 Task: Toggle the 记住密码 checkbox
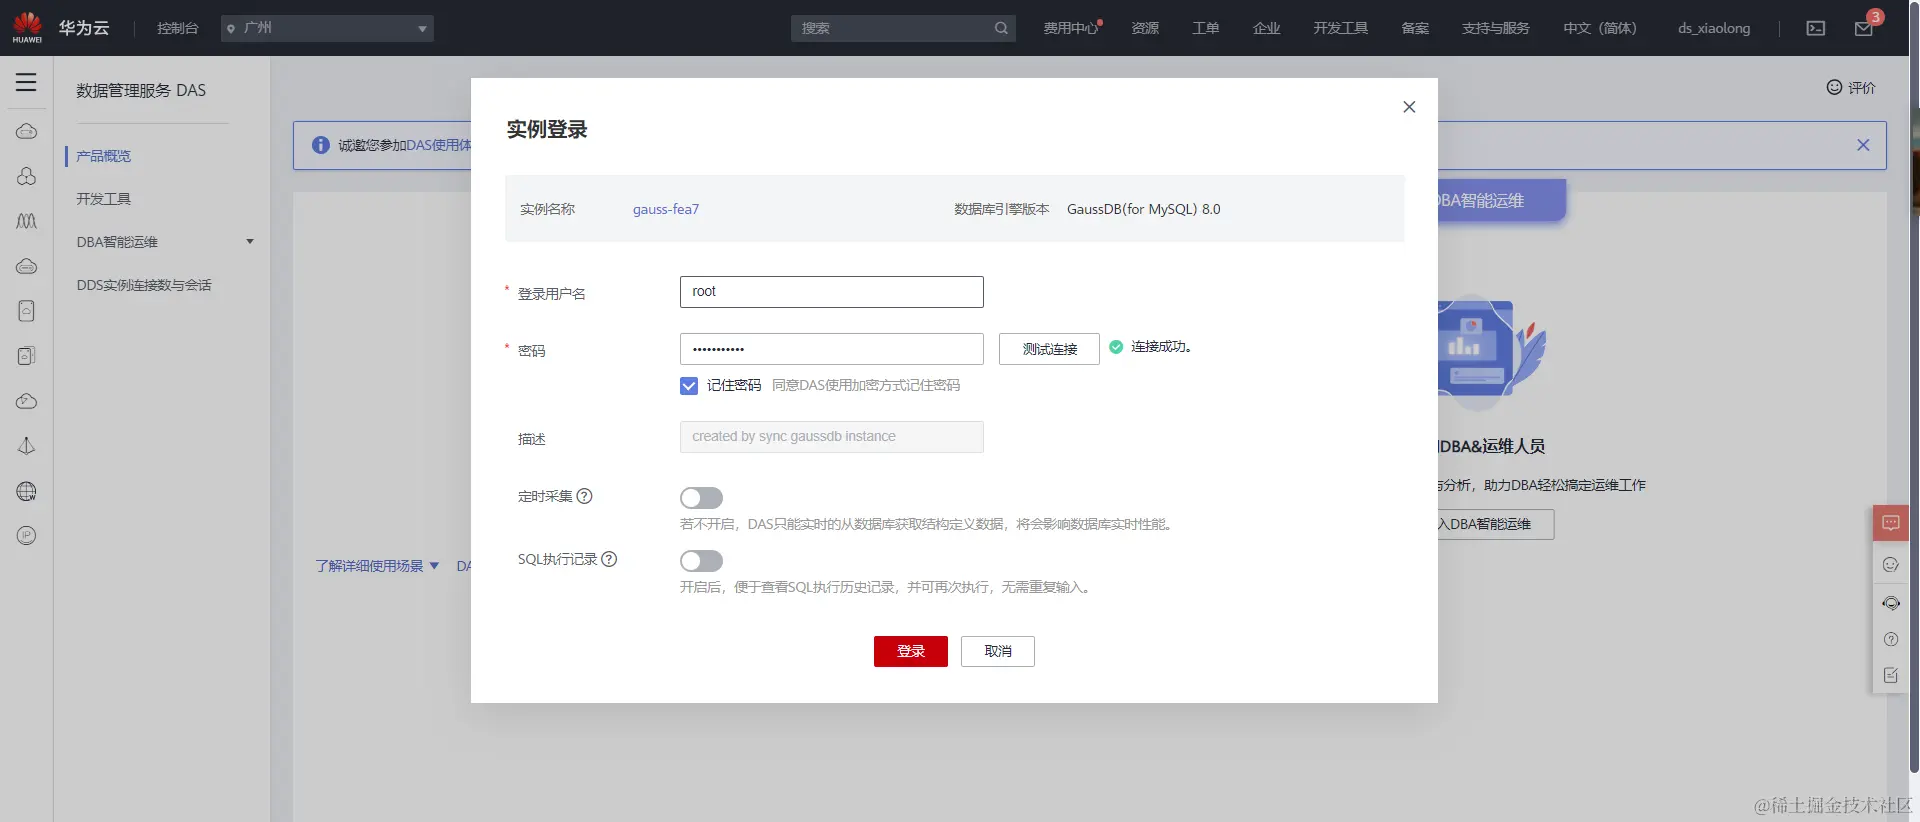click(x=689, y=386)
